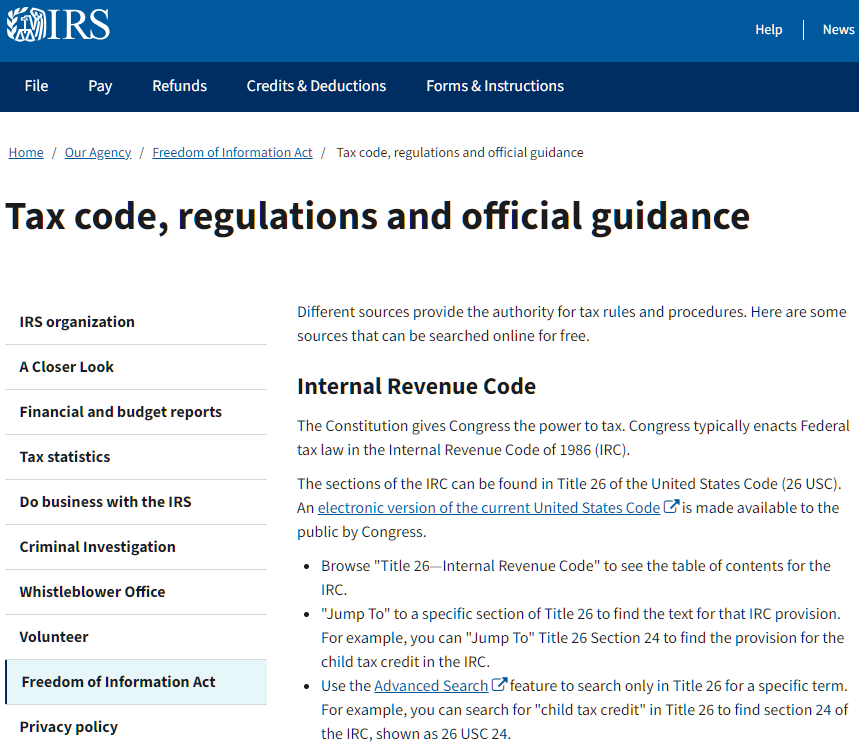Click external link icon after United States Code

[672, 507]
